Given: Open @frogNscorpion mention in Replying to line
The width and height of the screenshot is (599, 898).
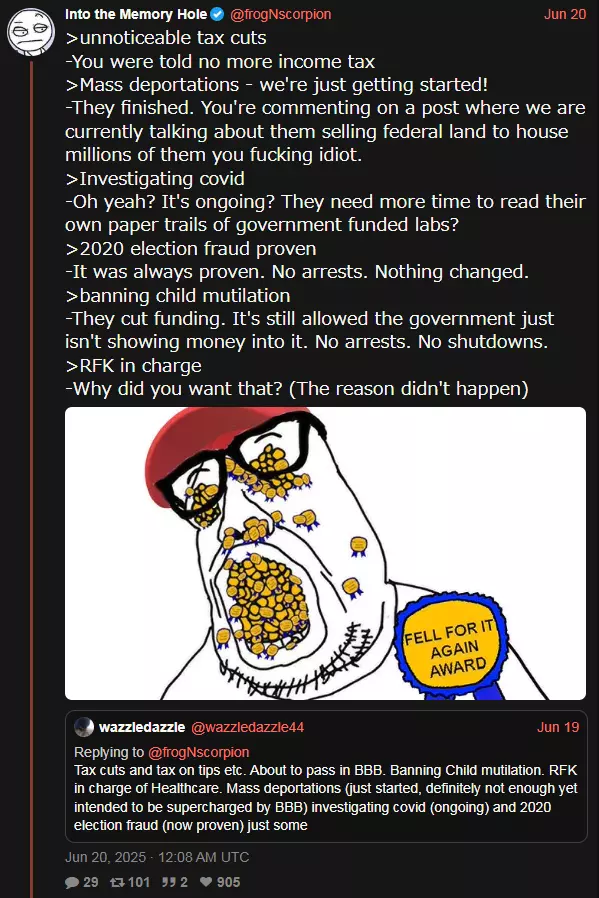Looking at the screenshot, I should 199,752.
